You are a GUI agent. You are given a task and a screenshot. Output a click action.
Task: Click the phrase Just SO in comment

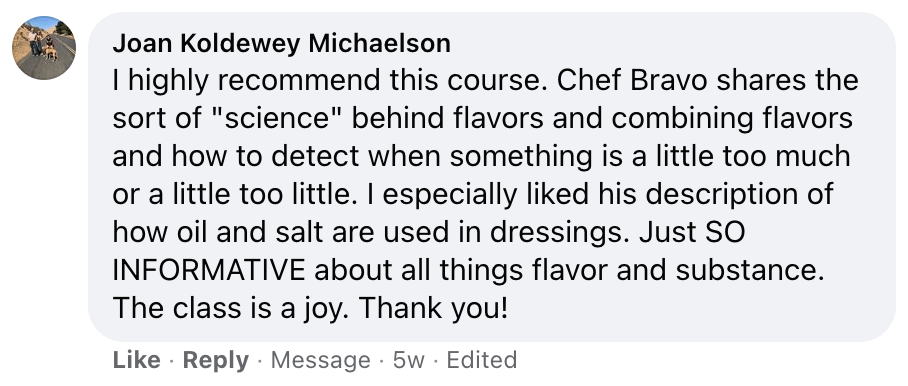click(692, 233)
